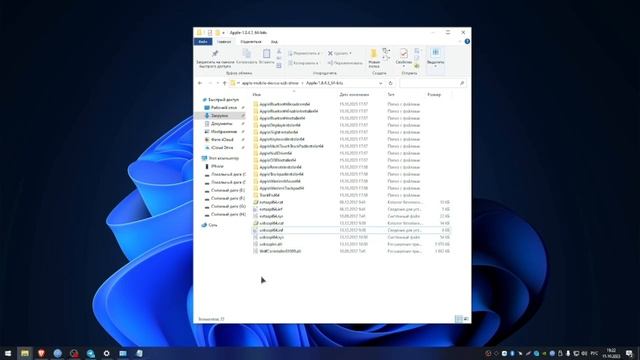Viewport: 640px width, 360px height.
Task: Open the Brave browser taskbar icon
Action: 41,353
